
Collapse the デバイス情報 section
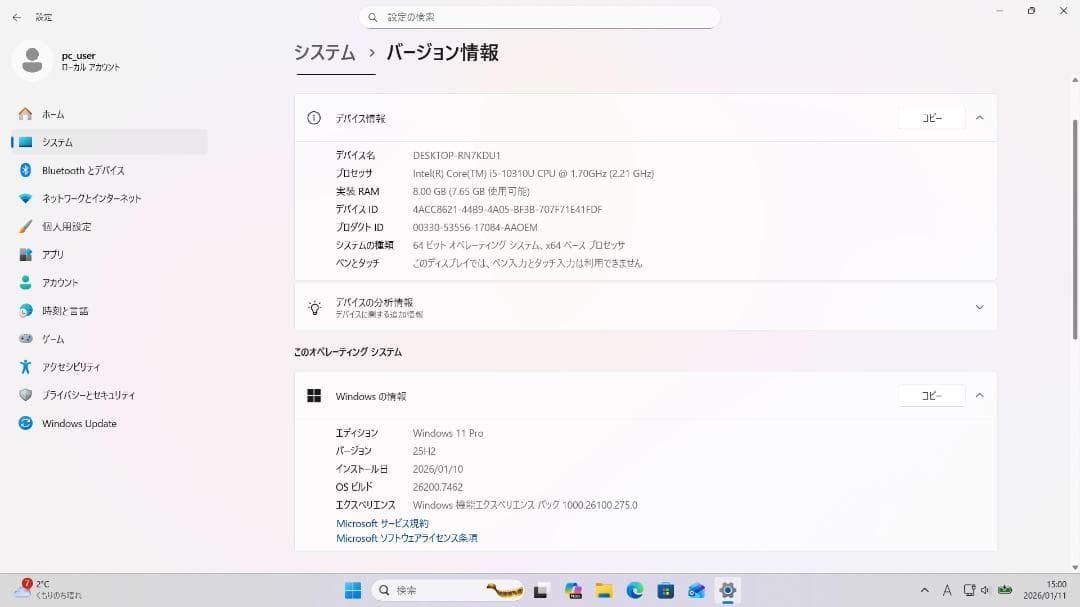979,117
